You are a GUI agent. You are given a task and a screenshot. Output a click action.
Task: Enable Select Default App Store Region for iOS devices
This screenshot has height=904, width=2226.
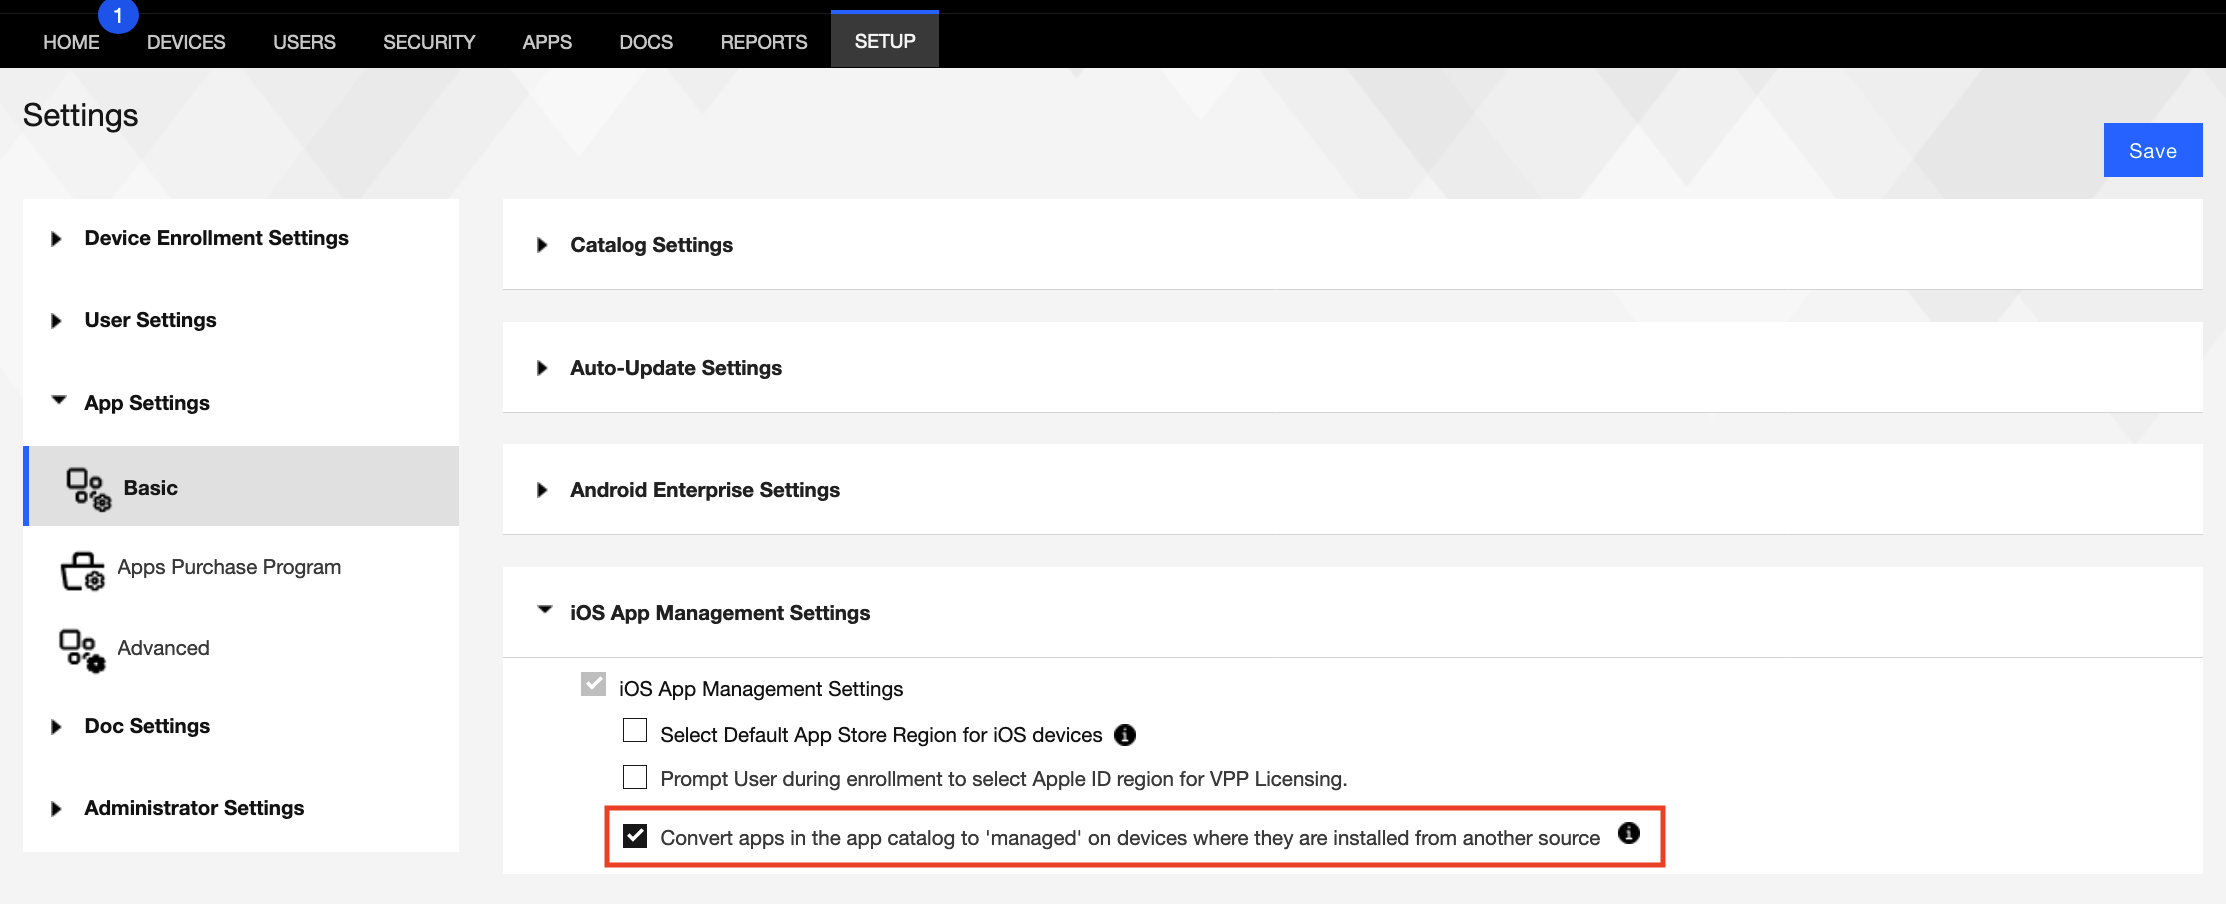pyautogui.click(x=634, y=730)
